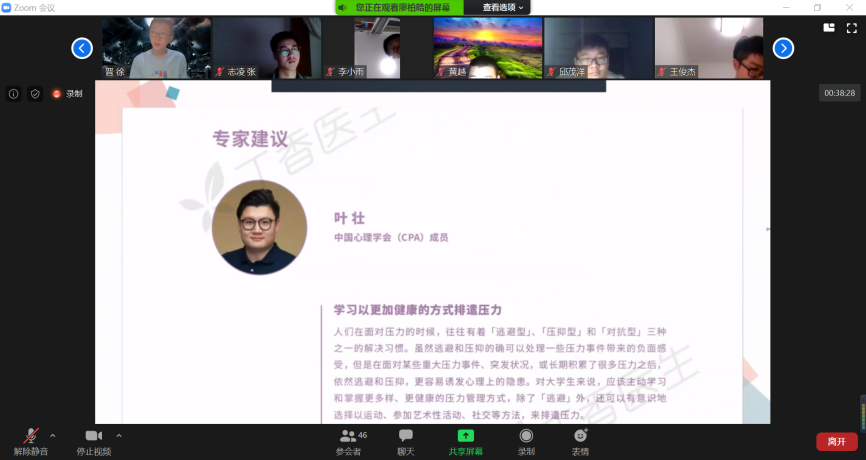Open the 参会者 participants panel
This screenshot has width=866, height=460.
[x=350, y=436]
